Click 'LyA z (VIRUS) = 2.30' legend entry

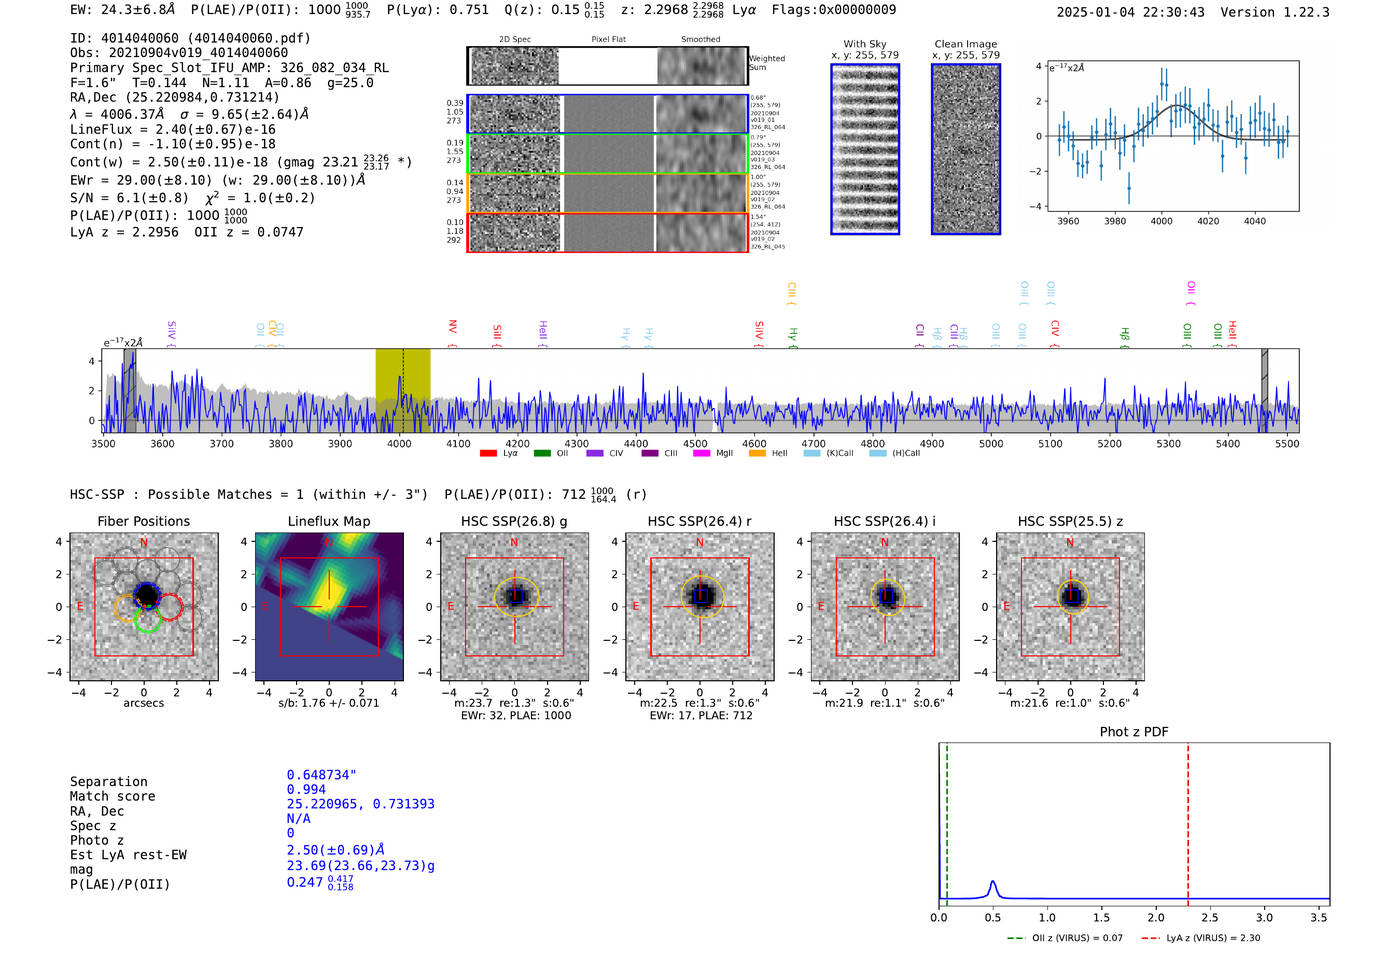click(1200, 938)
